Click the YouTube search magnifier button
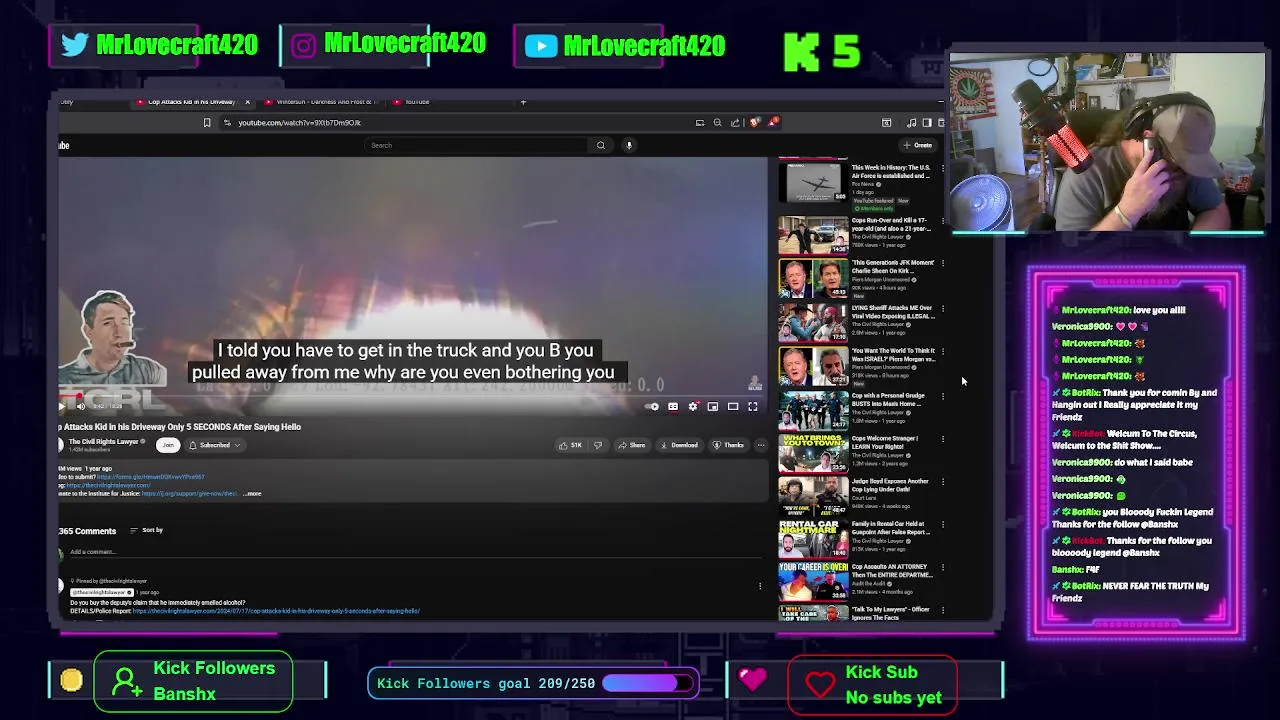 pos(601,145)
